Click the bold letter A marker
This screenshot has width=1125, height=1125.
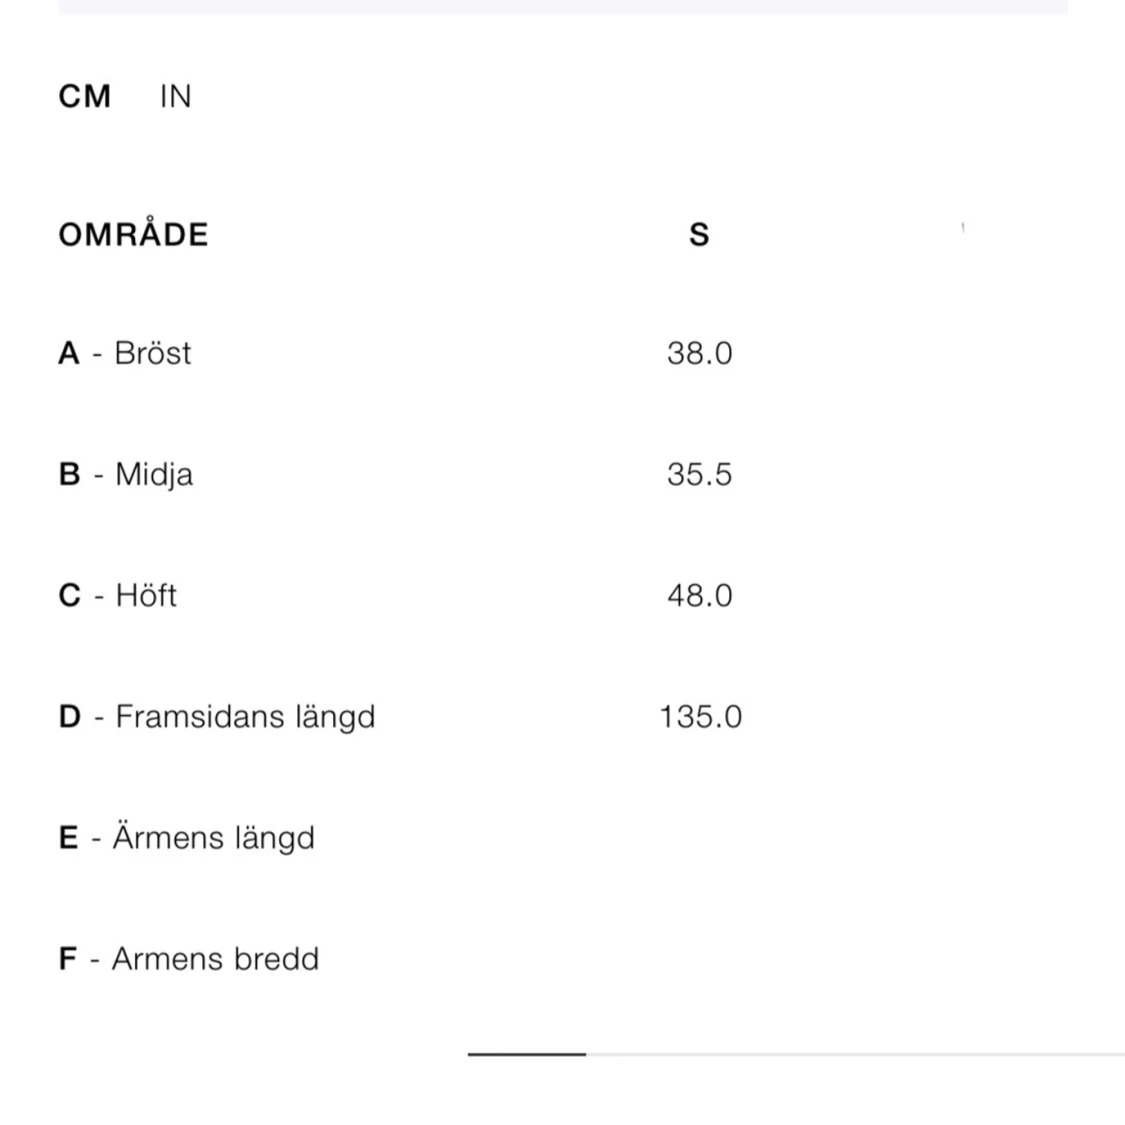click(69, 353)
